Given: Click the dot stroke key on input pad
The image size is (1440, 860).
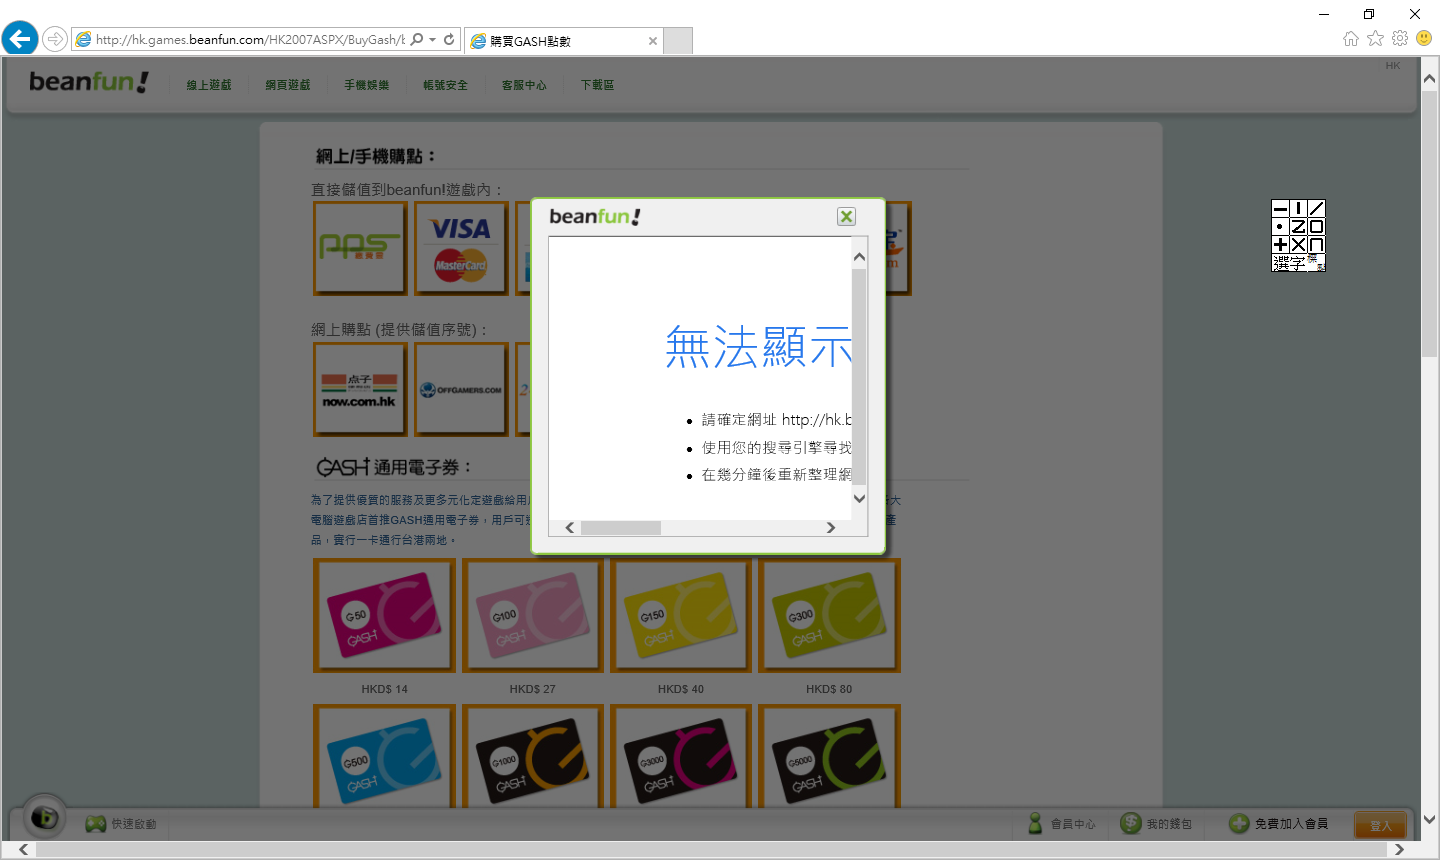Looking at the screenshot, I should point(1280,227).
